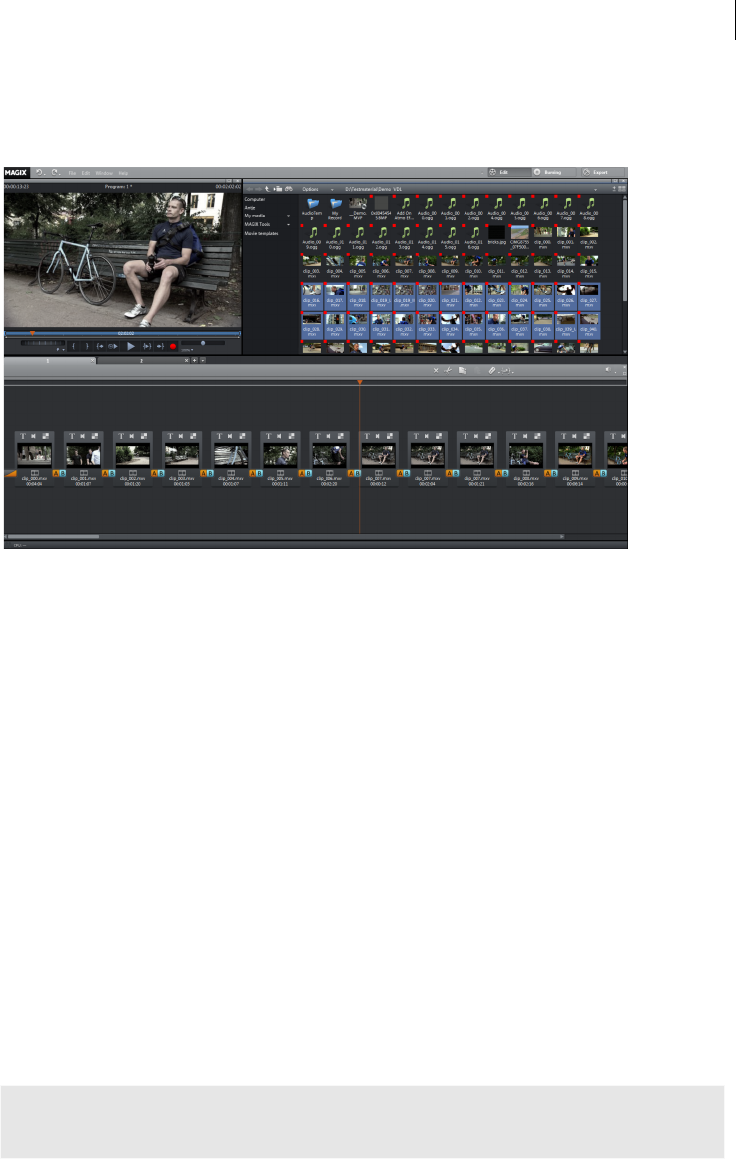Expand the media pool path dropdown
The height and width of the screenshot is (1159, 736).
tap(595, 189)
